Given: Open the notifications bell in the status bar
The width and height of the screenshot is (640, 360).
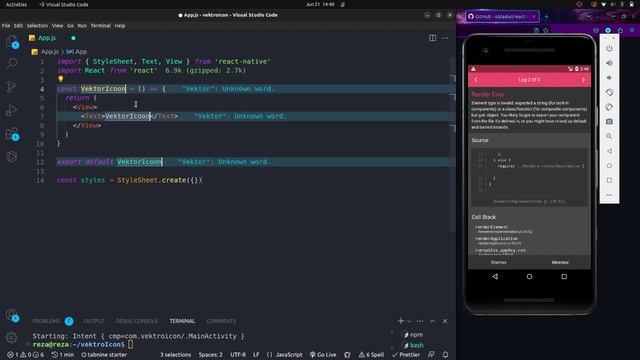Looking at the screenshot, I should 445,355.
